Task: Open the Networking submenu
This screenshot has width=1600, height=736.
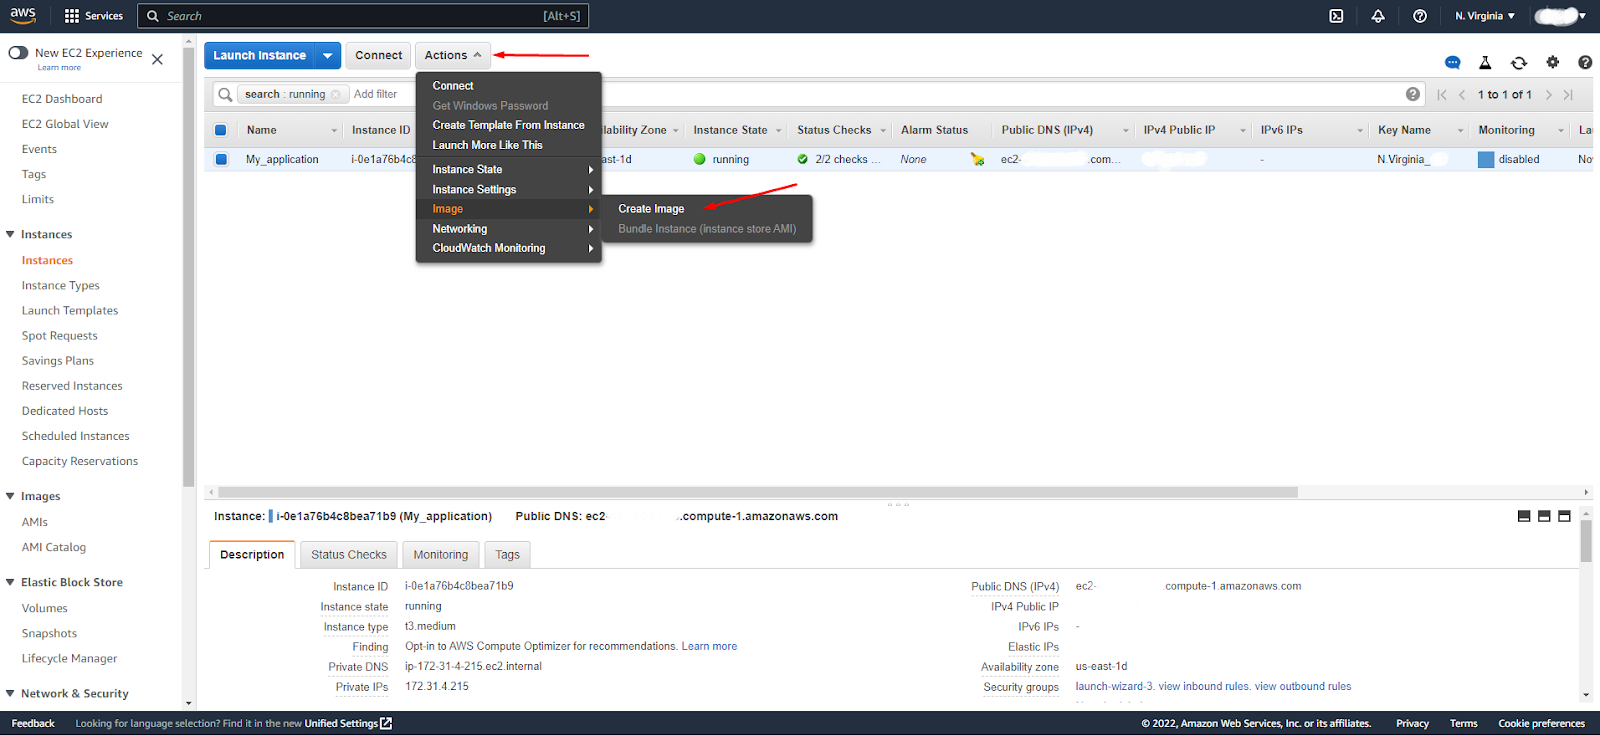Action: (x=509, y=229)
